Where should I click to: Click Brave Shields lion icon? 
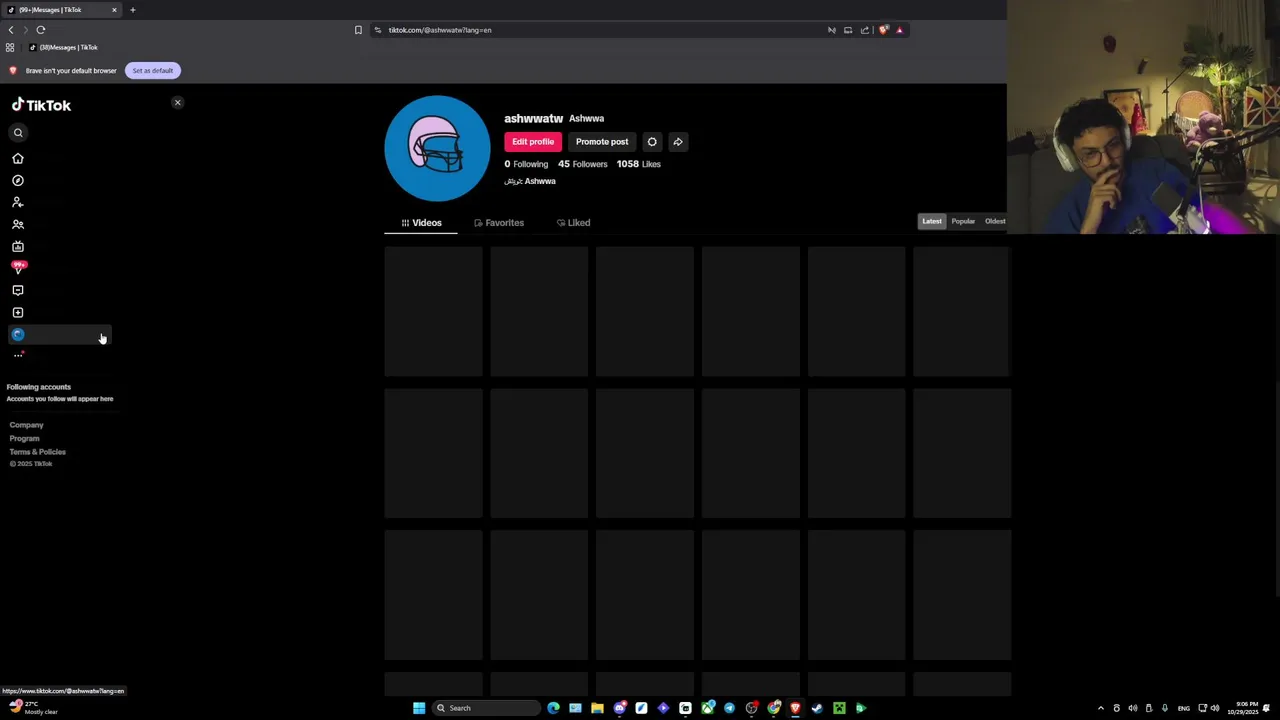[883, 30]
